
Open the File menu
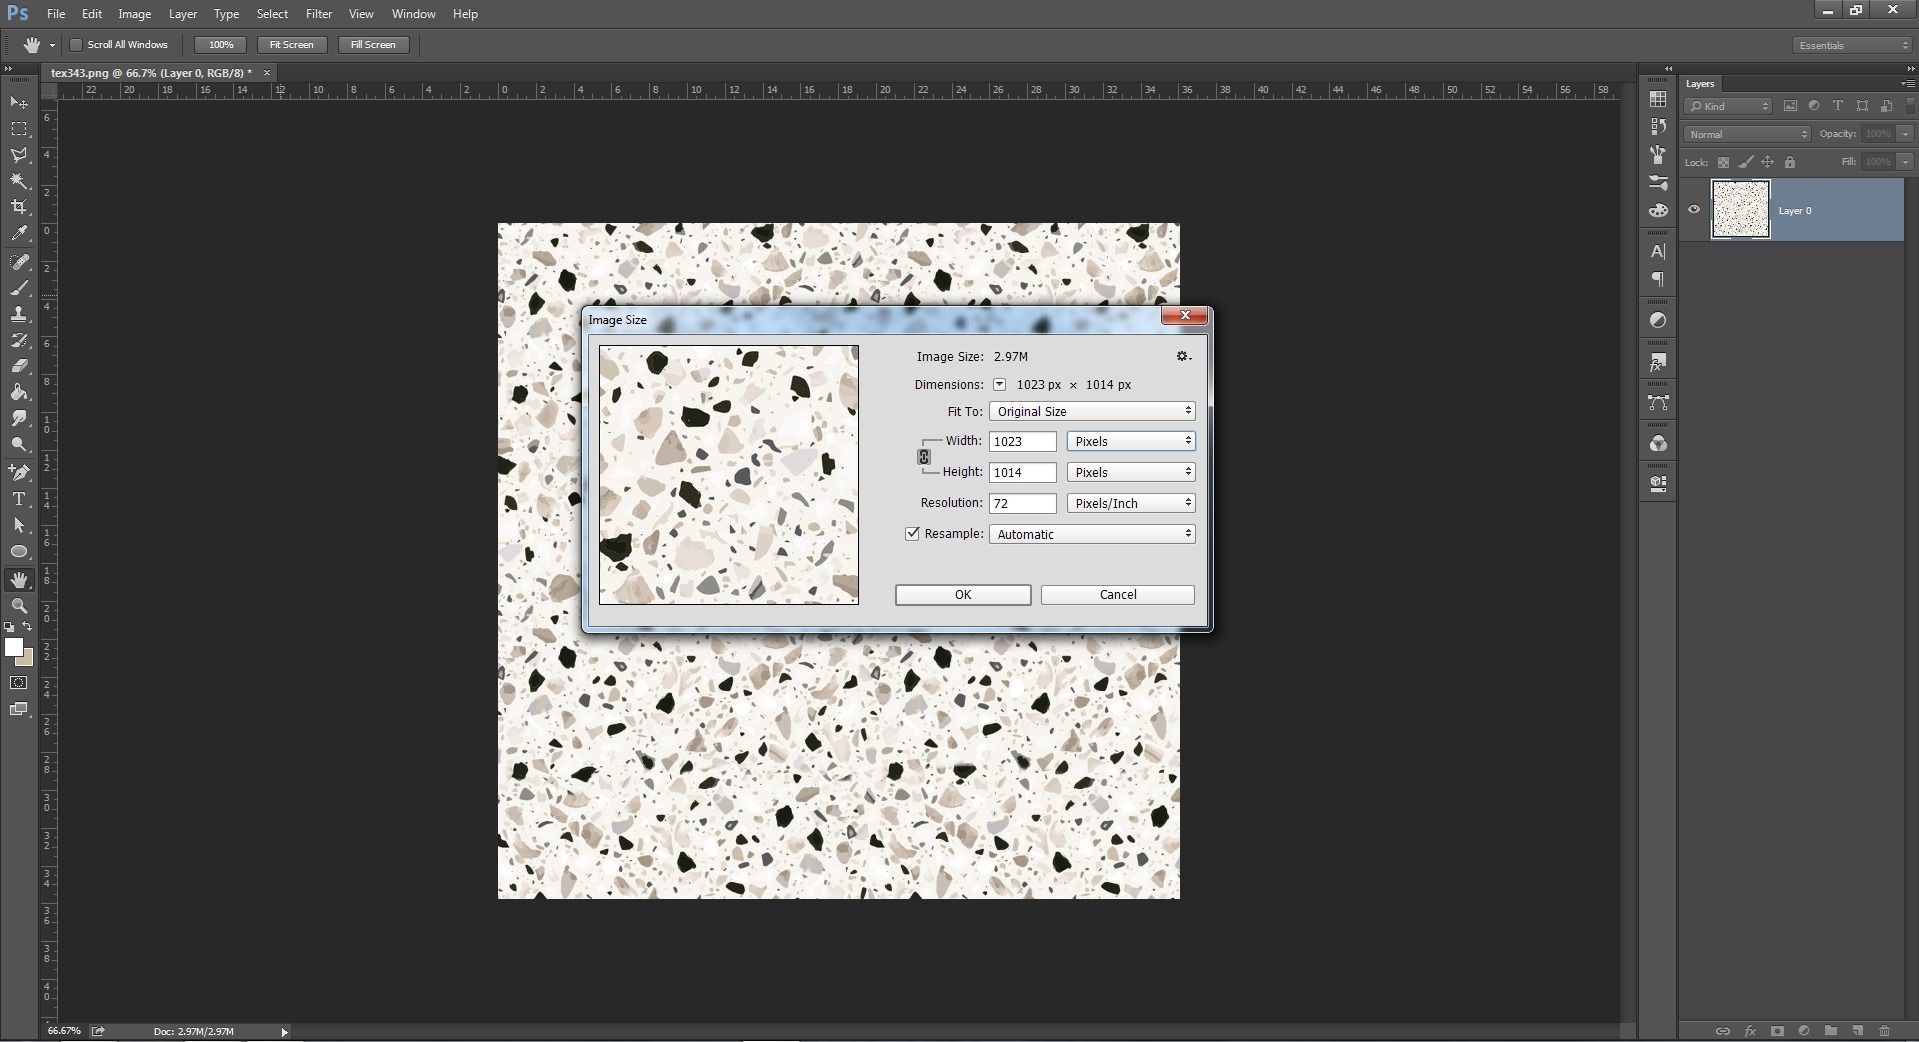56,14
